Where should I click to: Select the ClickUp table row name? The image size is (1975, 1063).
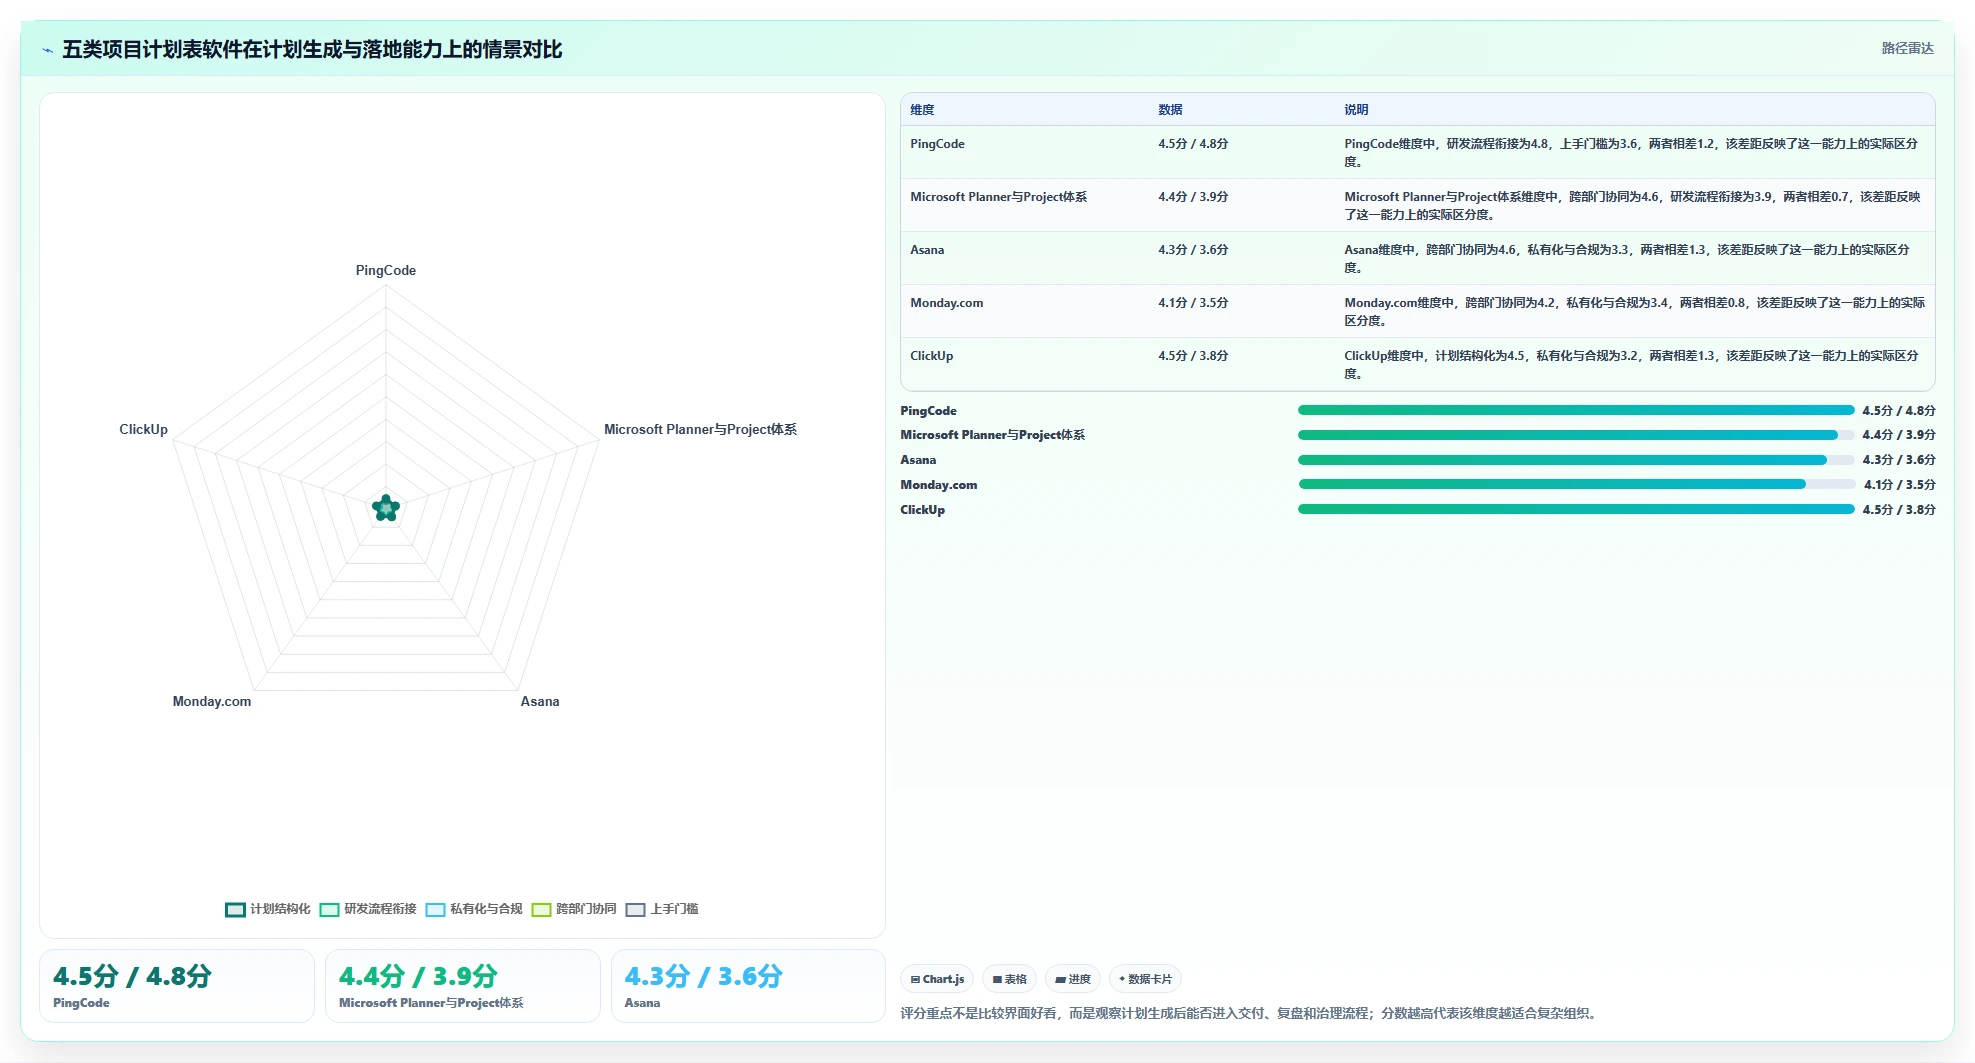pos(931,356)
